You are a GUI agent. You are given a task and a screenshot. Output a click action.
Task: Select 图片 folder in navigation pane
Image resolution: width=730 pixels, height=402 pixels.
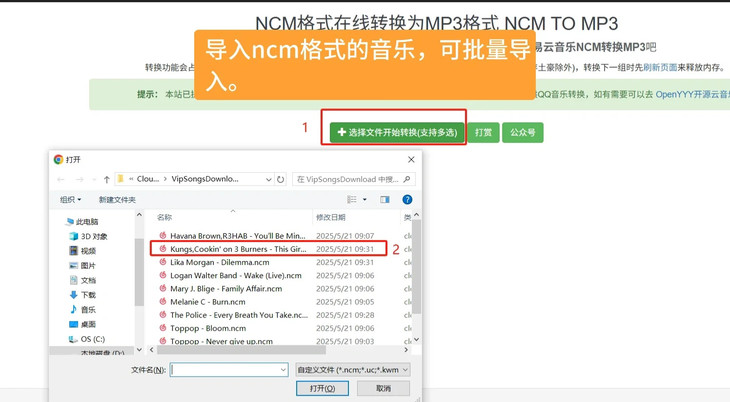83,266
